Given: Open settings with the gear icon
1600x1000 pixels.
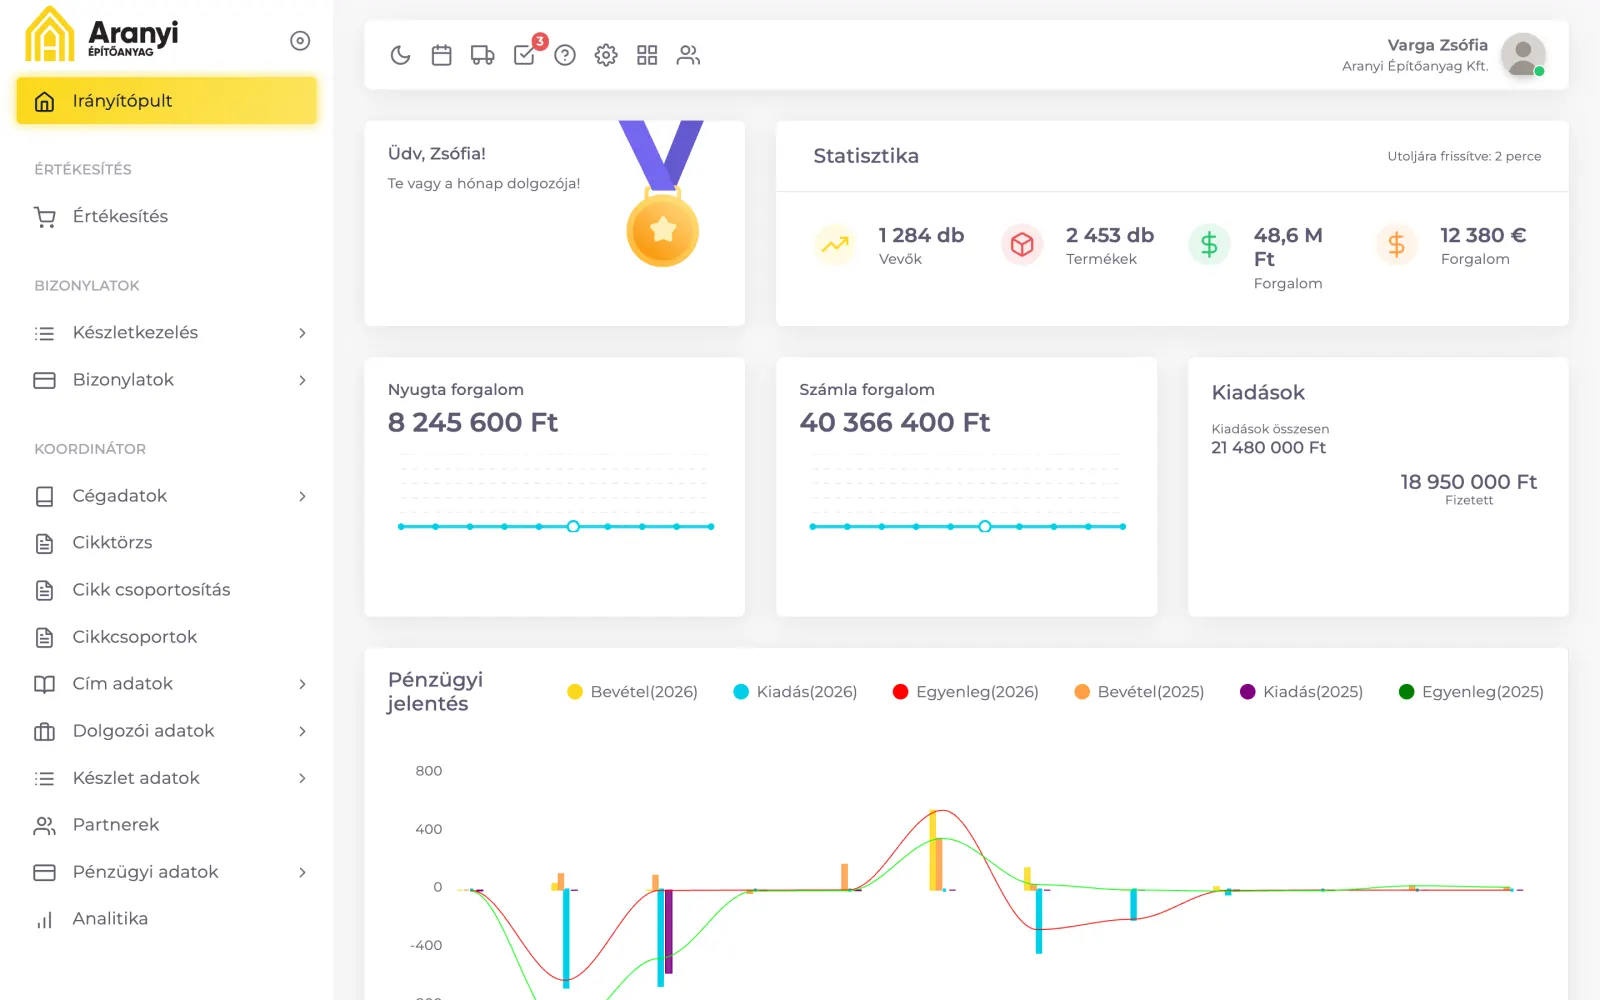Looking at the screenshot, I should (606, 55).
